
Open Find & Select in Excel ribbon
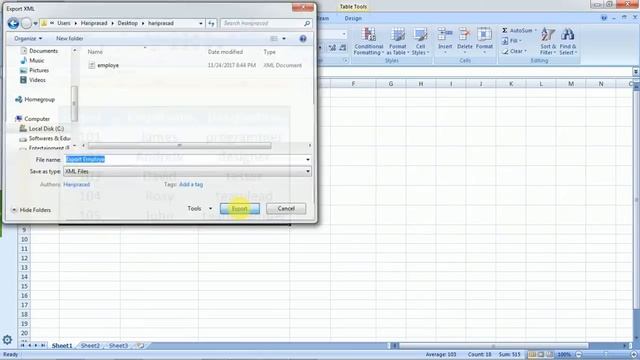tap(568, 41)
